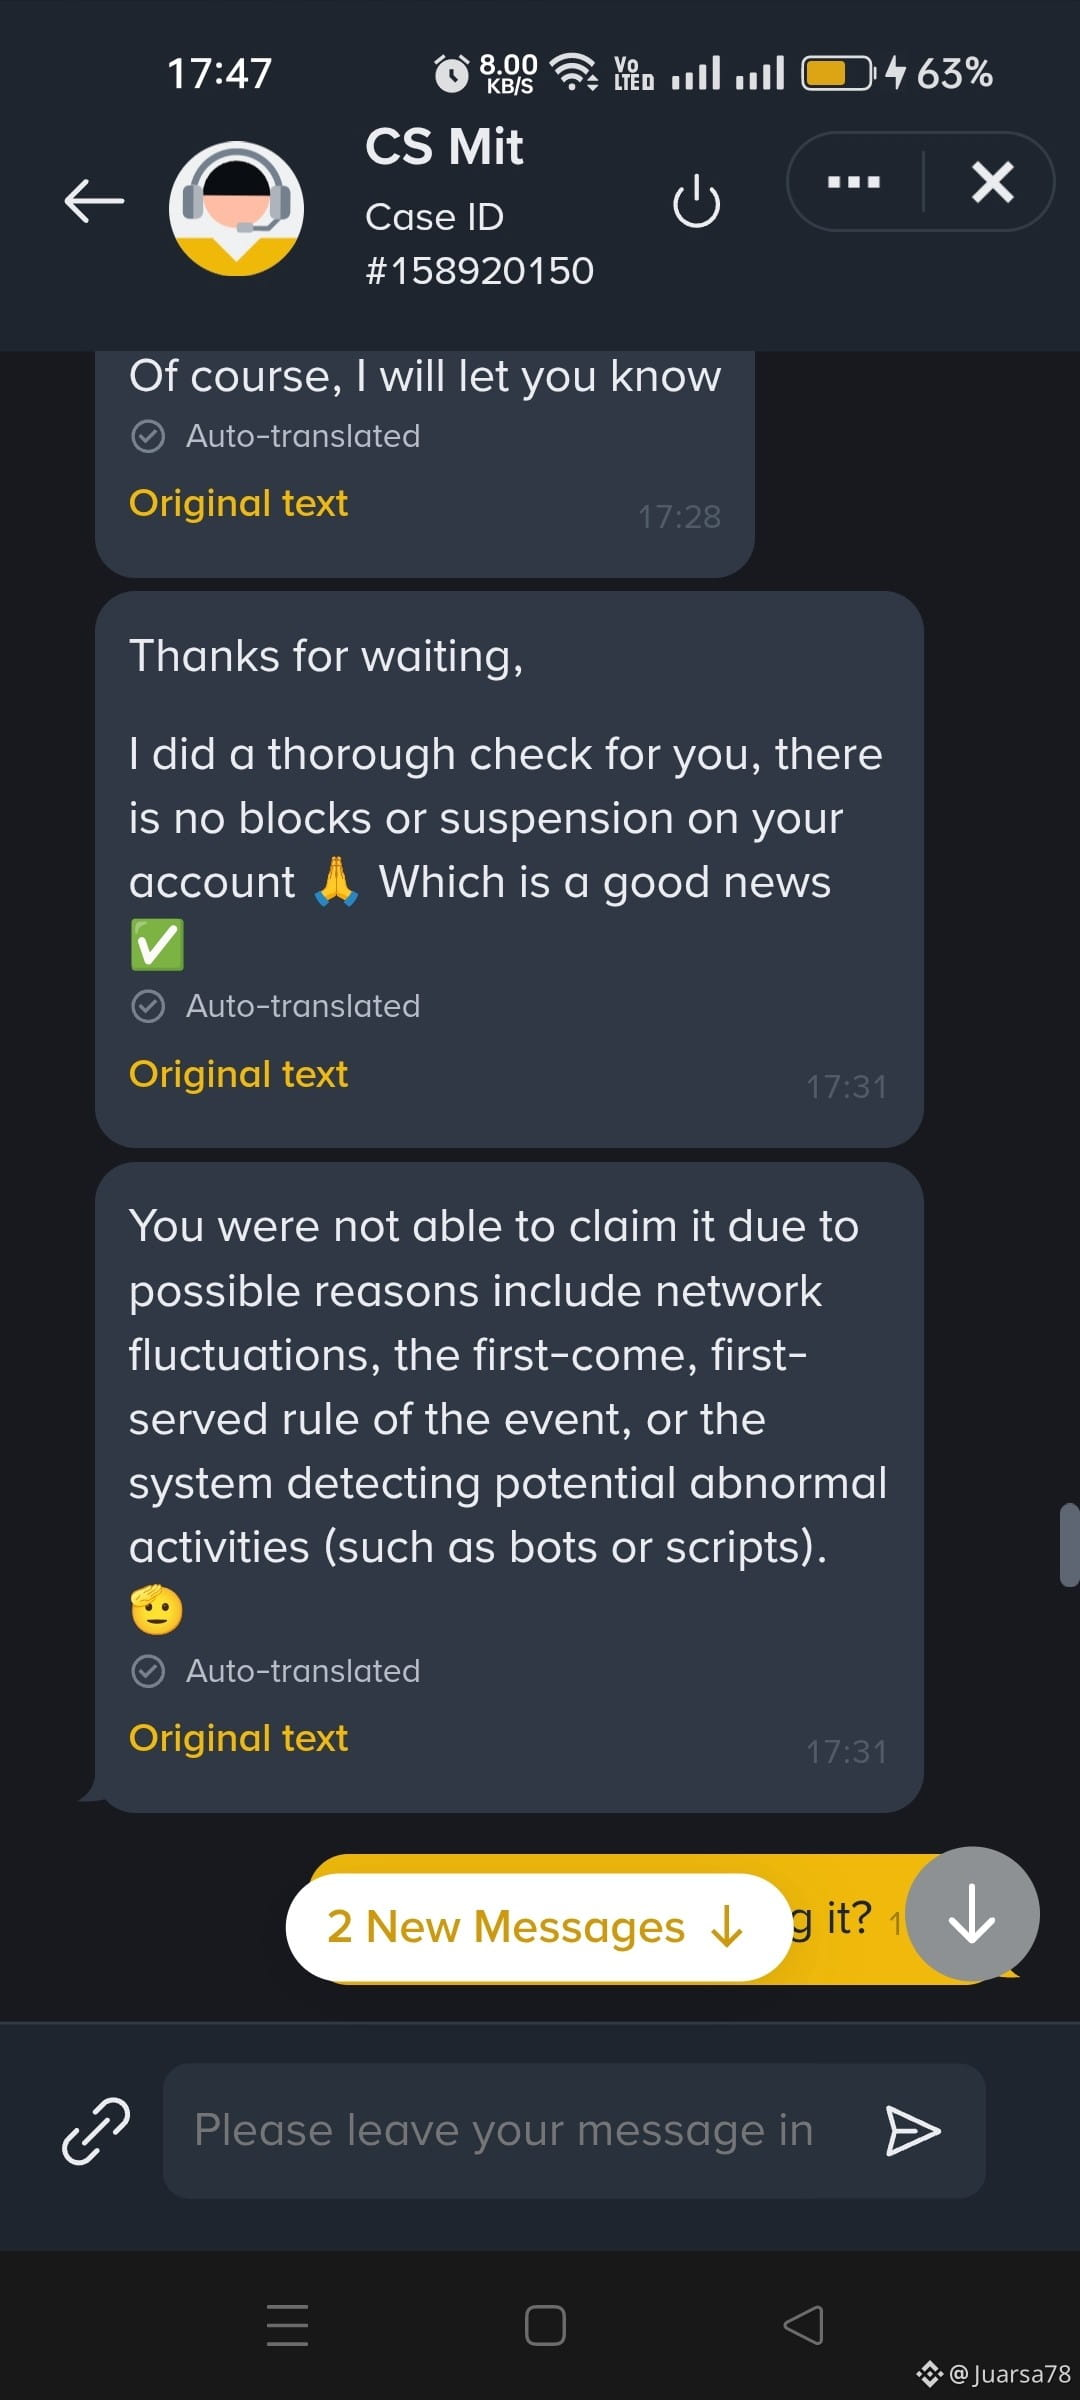
Task: Show original text of 'not able to claim' message
Action: (x=238, y=1738)
